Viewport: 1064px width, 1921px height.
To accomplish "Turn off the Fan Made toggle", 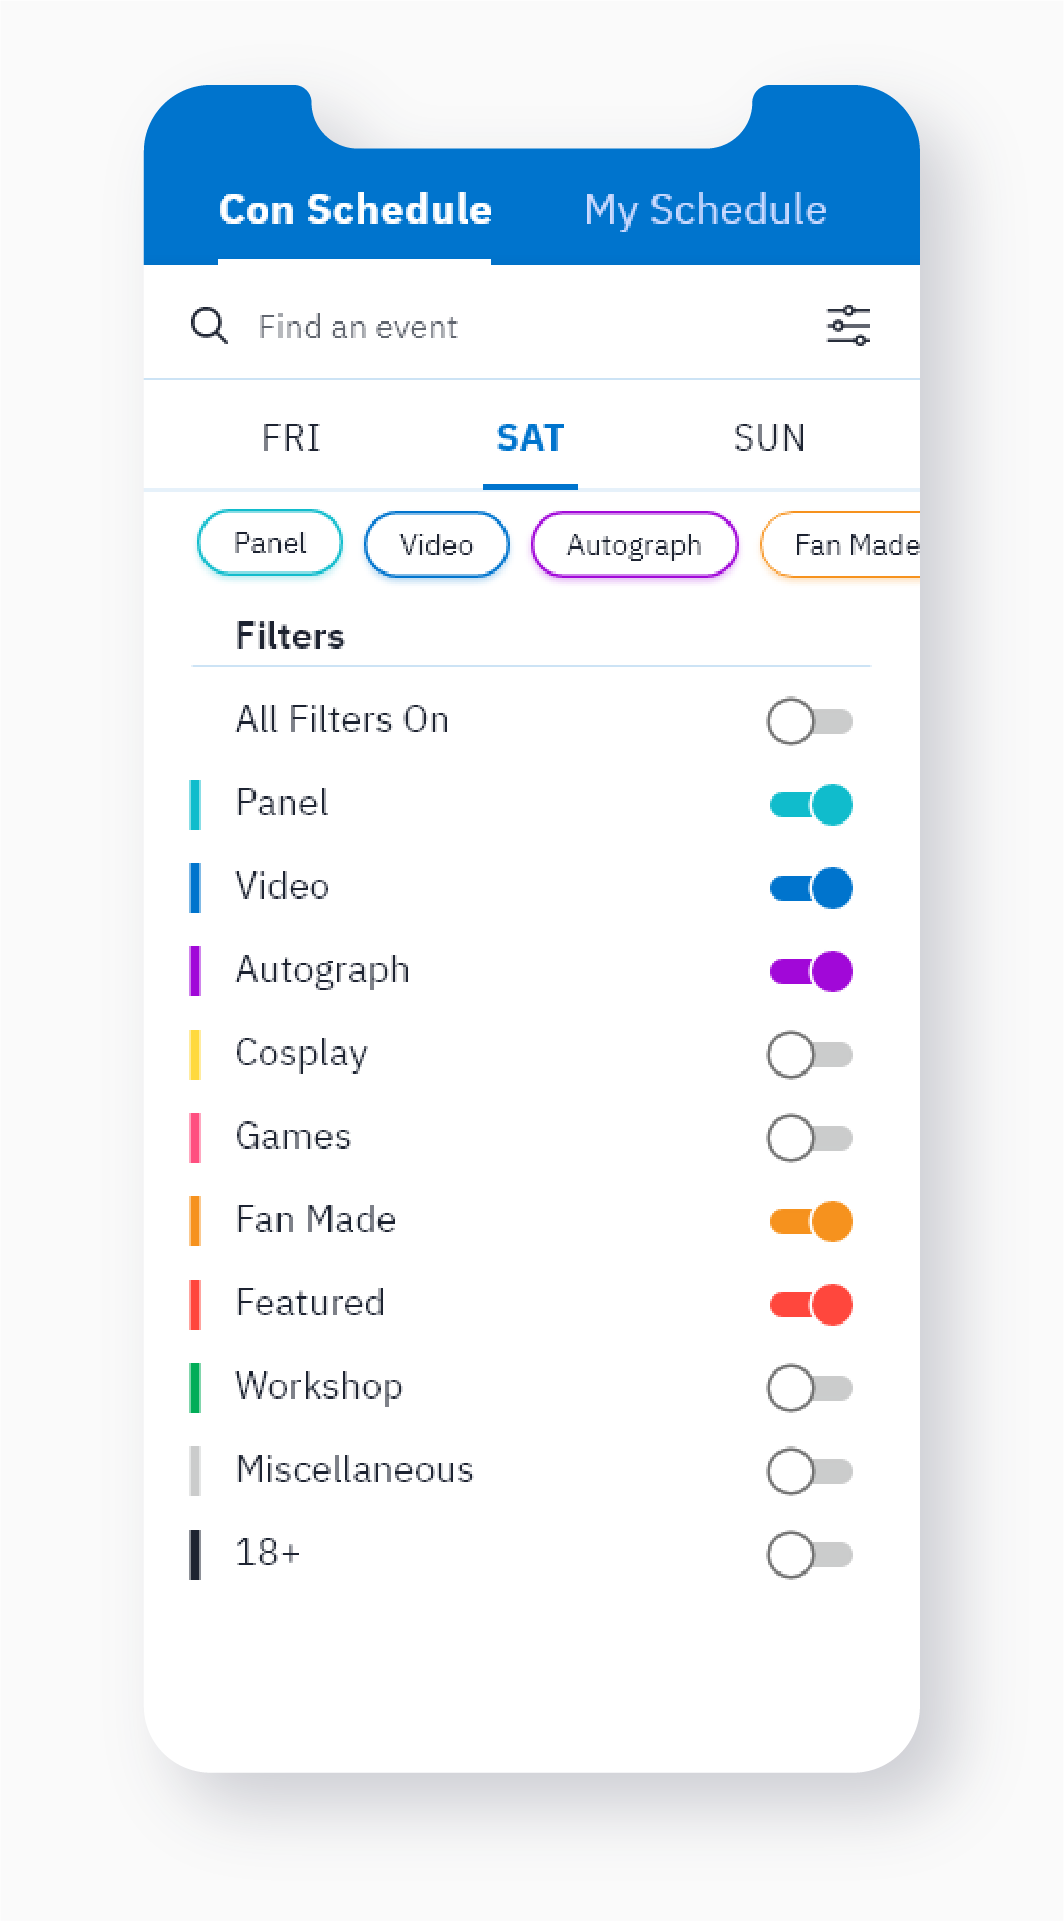I will [810, 1221].
